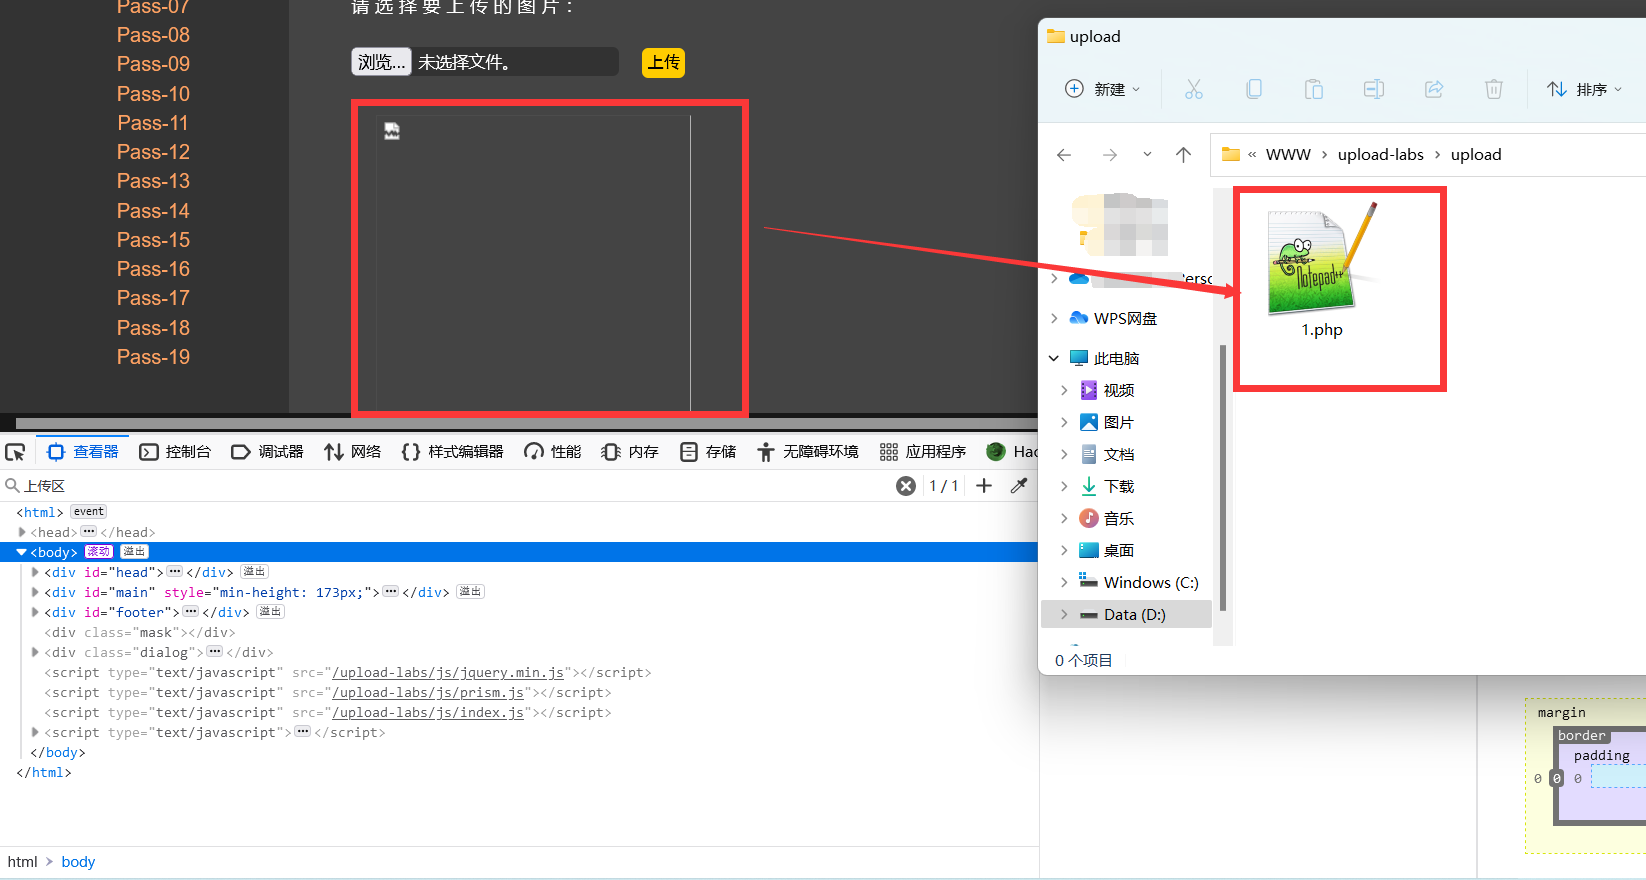This screenshot has height=880, width=1646.
Task: Select 图片 folder in navigation pane
Action: point(1118,422)
